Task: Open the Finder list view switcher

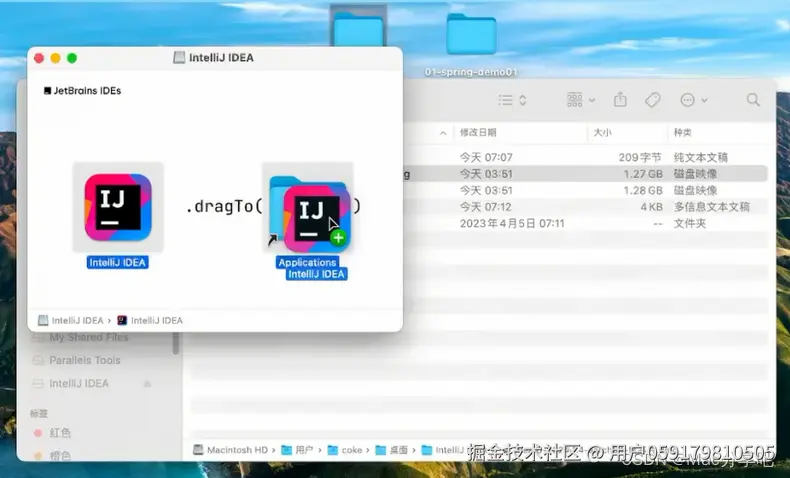Action: (512, 100)
